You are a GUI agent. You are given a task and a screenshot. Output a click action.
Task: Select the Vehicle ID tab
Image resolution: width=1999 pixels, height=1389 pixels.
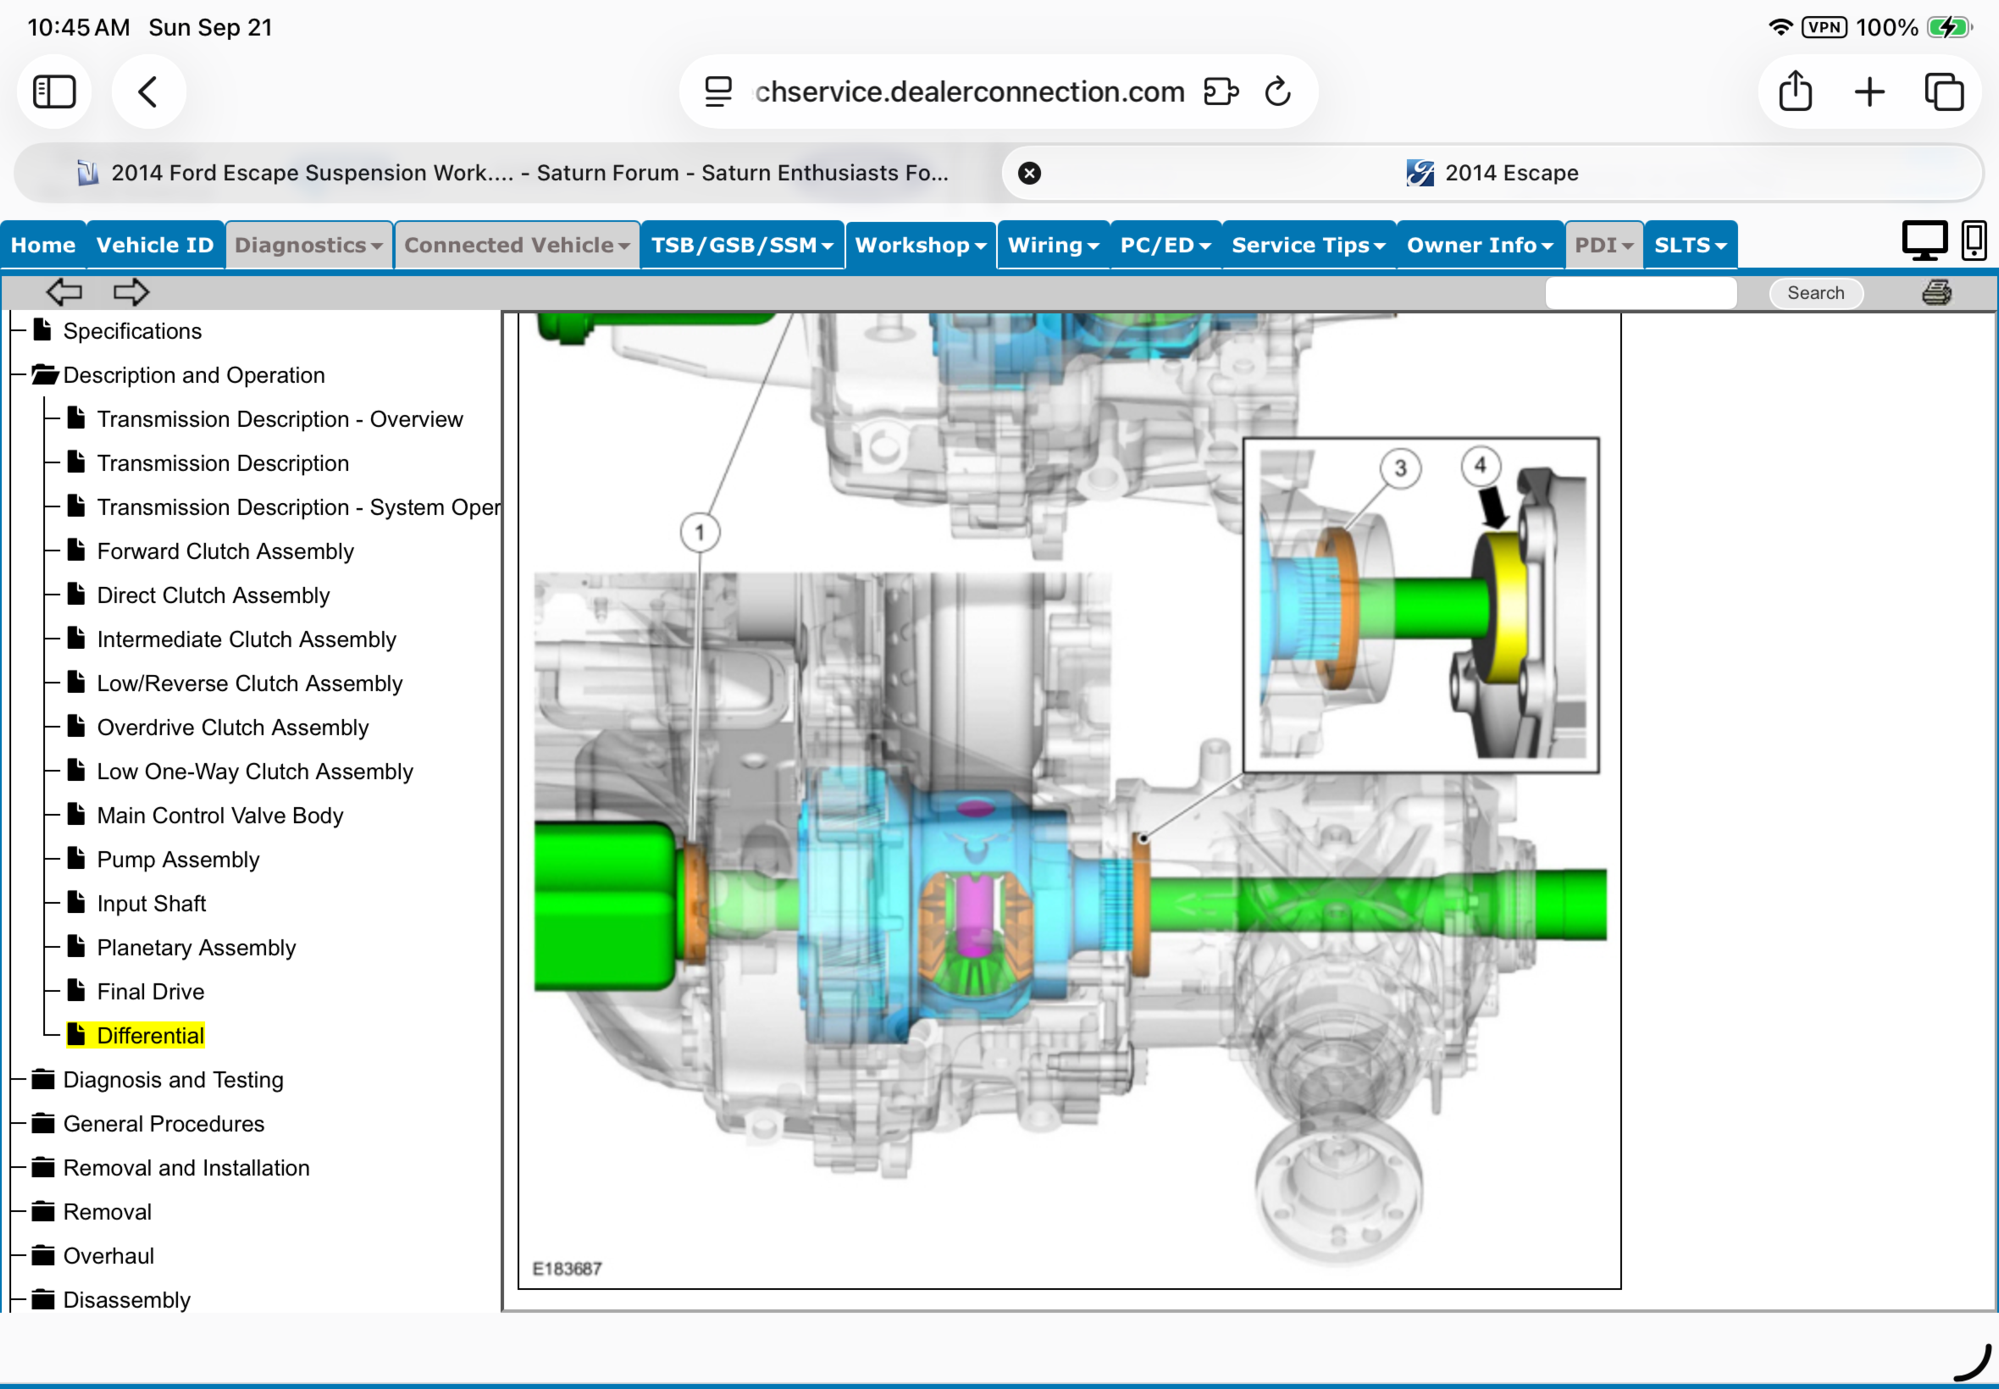155,245
